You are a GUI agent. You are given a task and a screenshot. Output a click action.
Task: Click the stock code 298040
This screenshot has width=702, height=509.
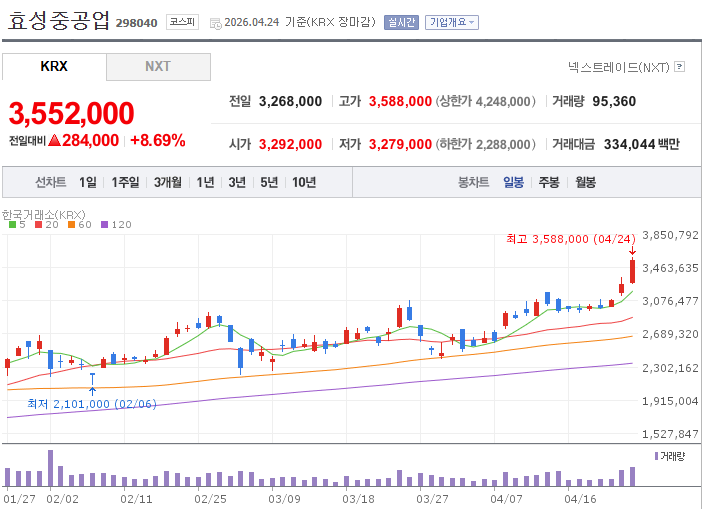pyautogui.click(x=137, y=23)
